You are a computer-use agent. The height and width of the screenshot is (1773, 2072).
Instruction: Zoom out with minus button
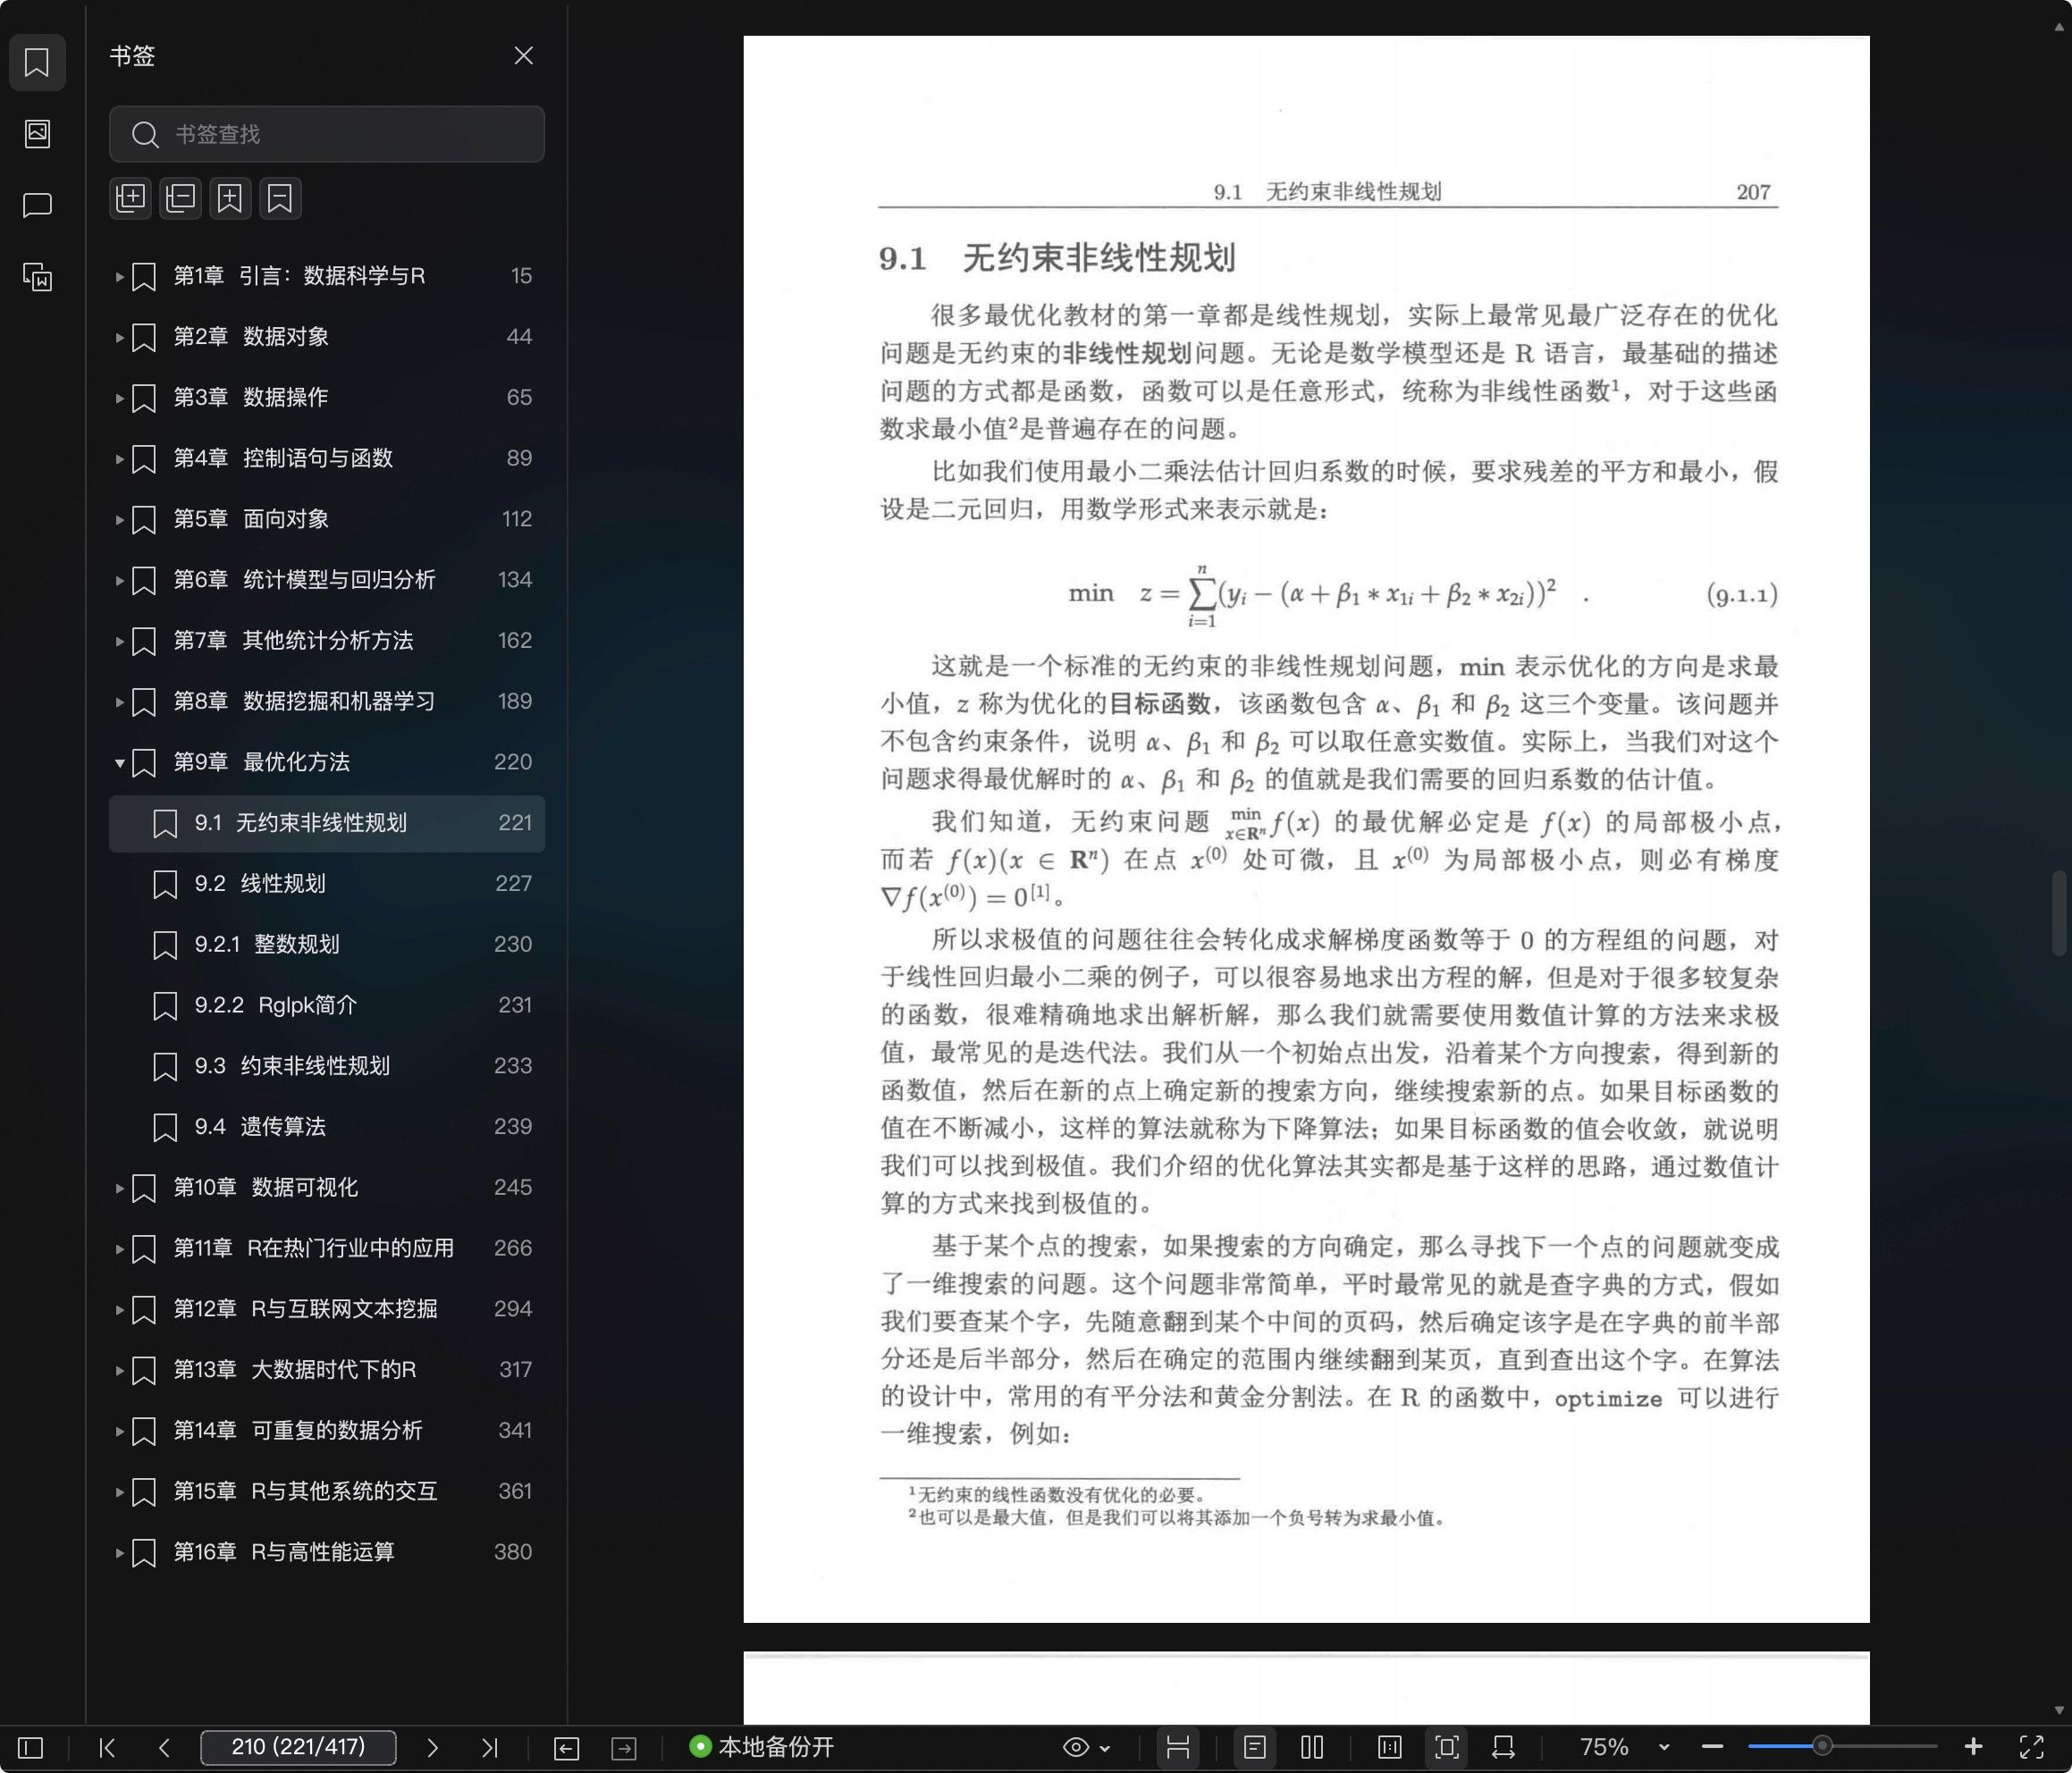[1712, 1748]
